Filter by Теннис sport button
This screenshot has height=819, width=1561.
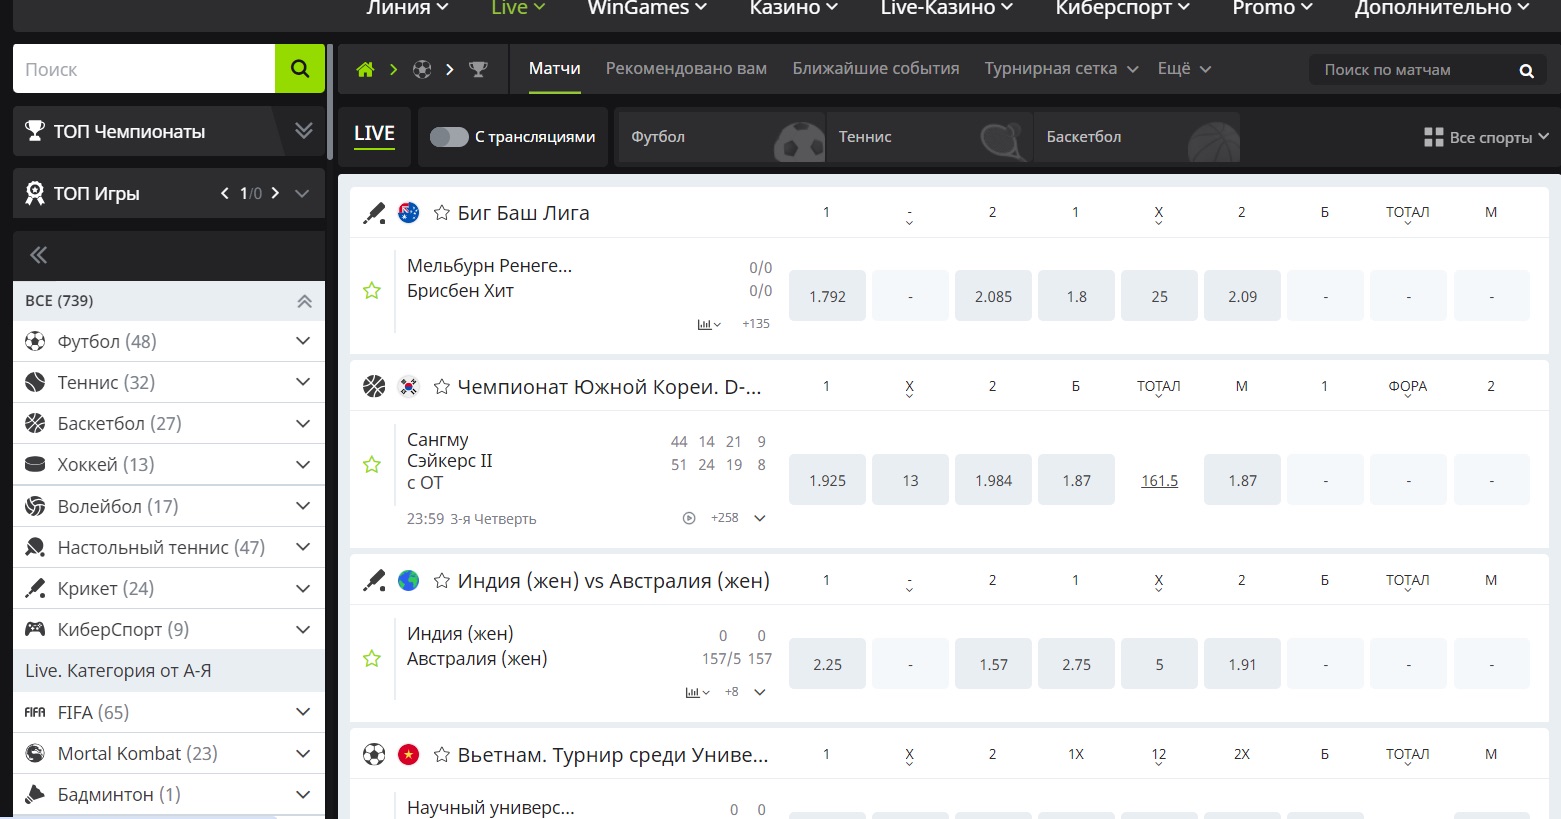pyautogui.click(x=929, y=137)
